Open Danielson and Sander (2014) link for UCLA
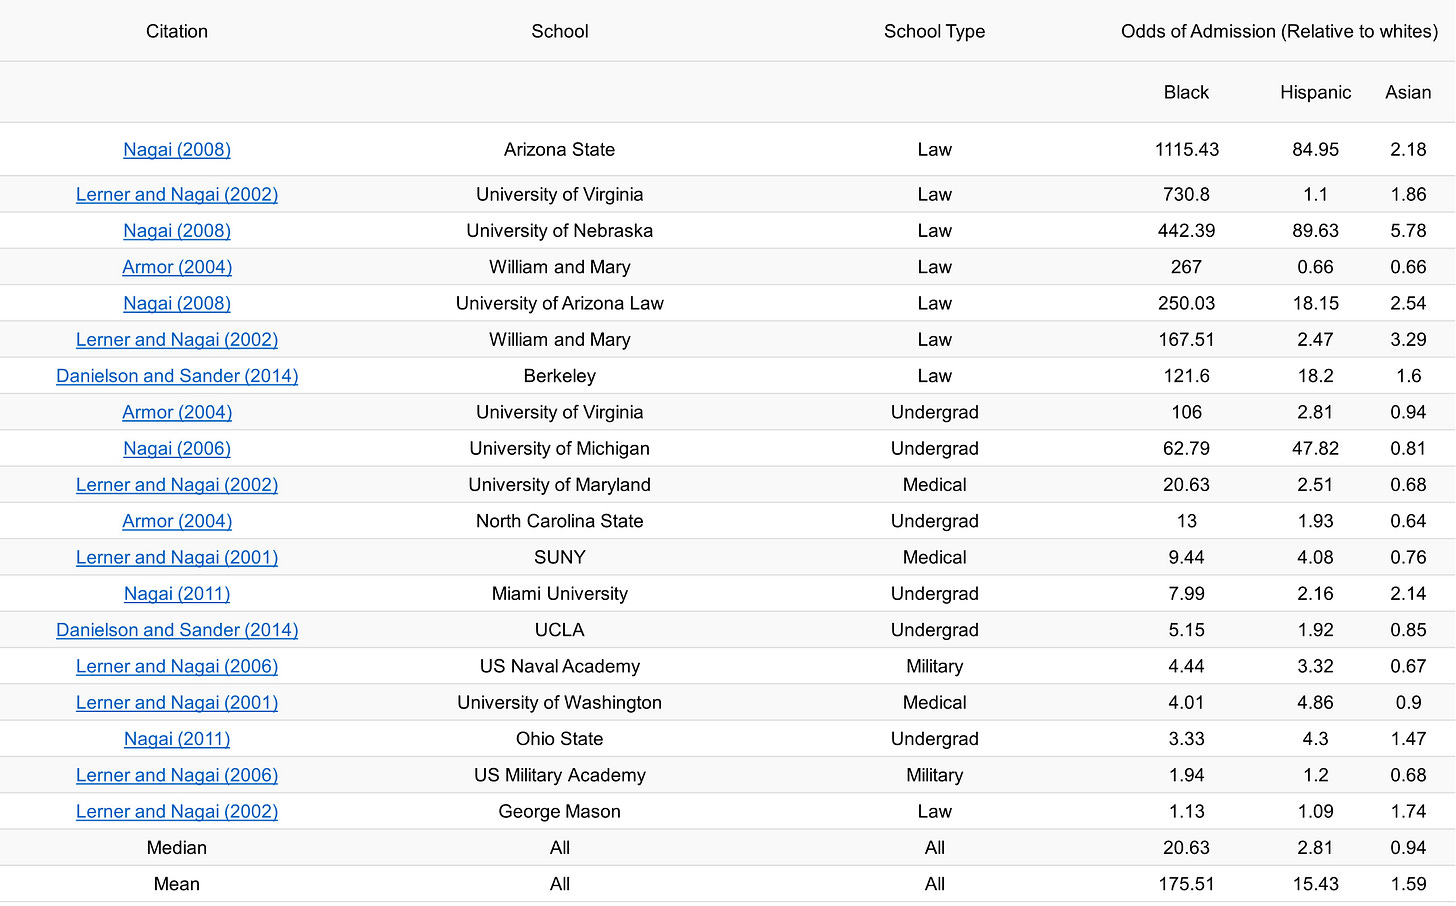Image resolution: width=1456 pixels, height=906 pixels. coord(177,630)
